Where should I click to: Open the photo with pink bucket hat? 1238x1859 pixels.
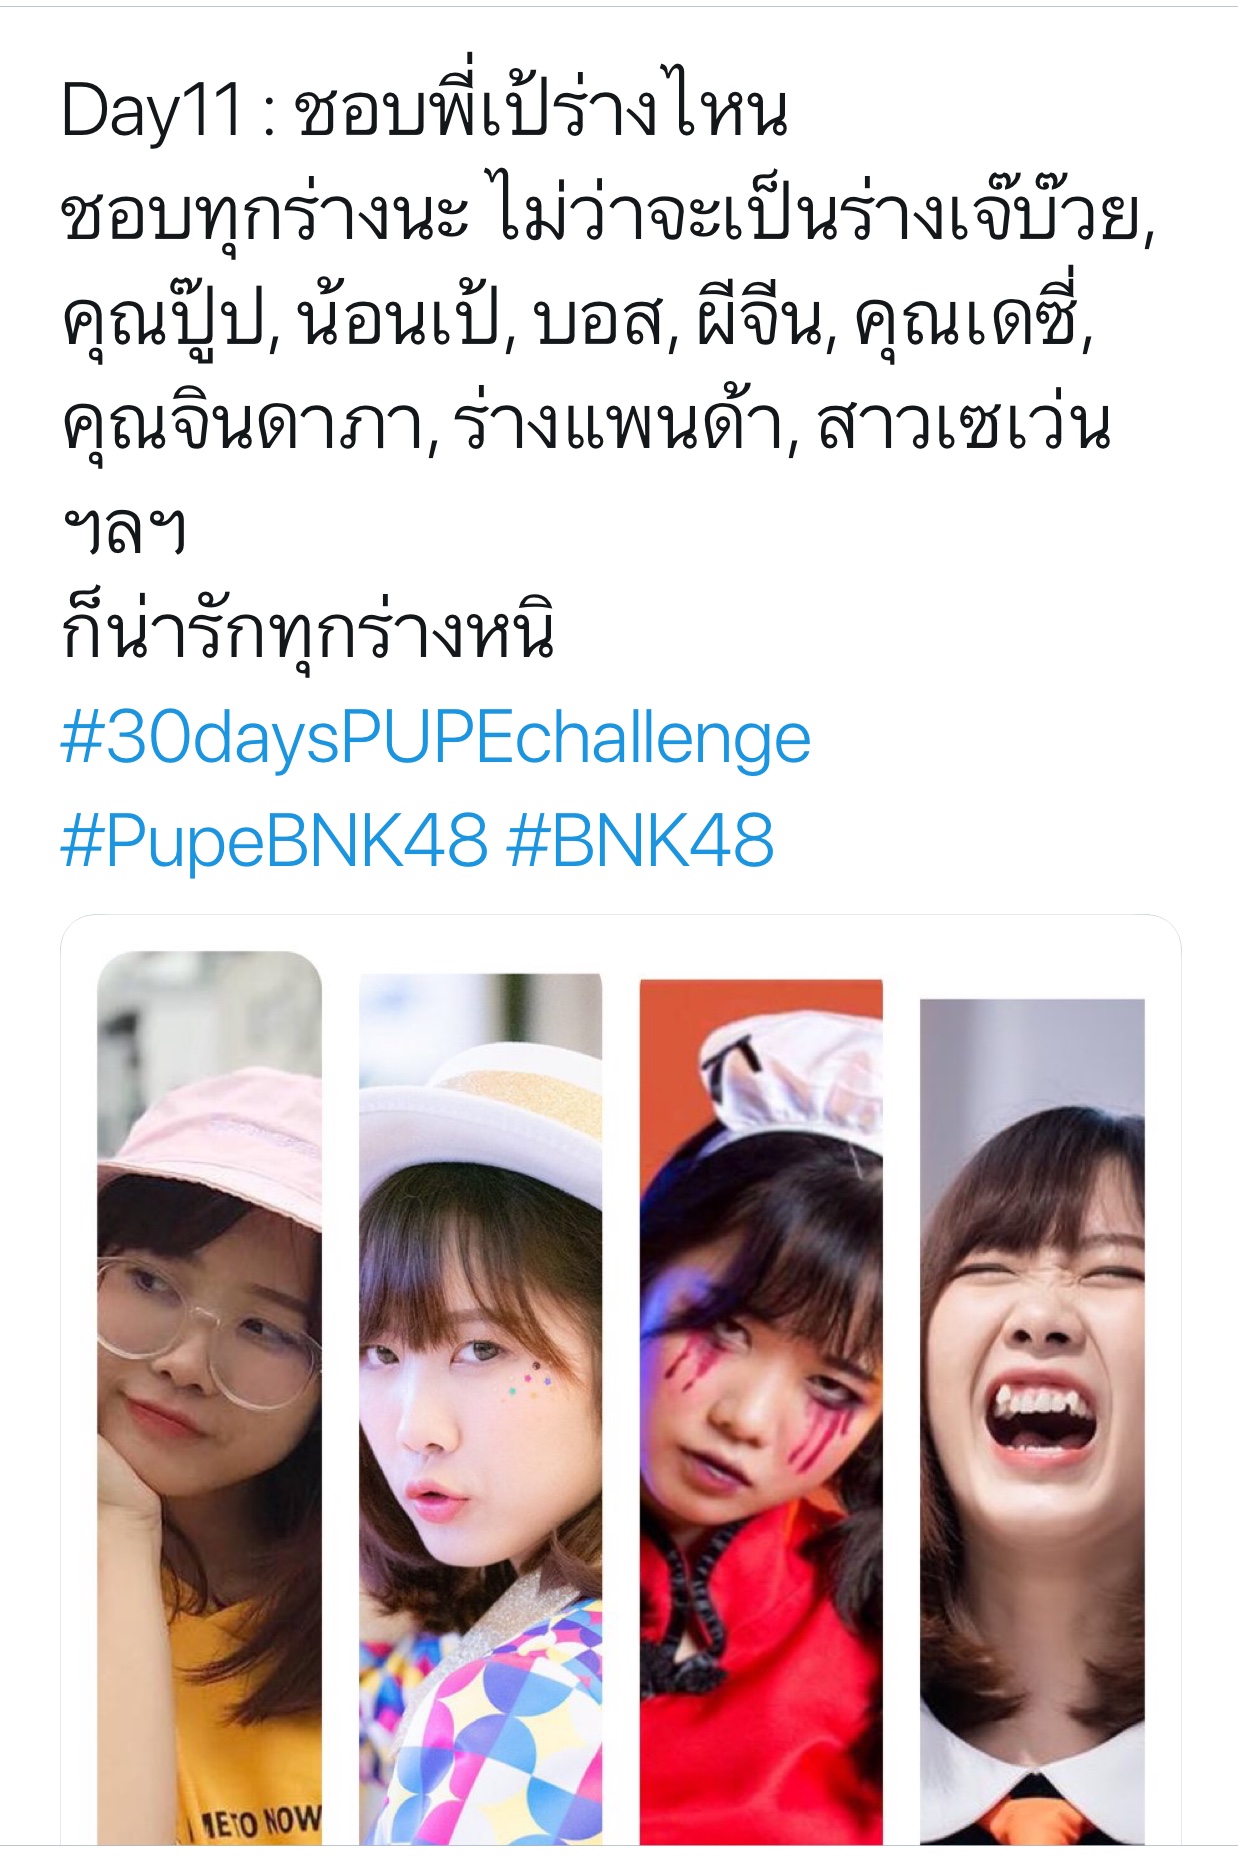(x=209, y=1397)
